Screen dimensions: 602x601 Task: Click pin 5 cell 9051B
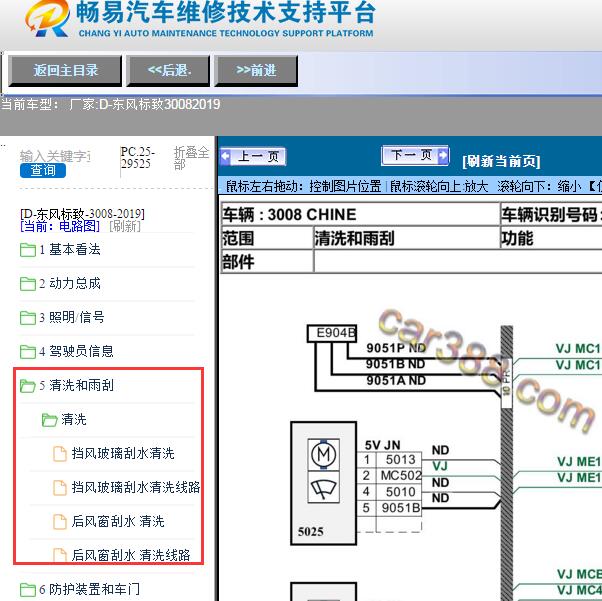tap(400, 508)
